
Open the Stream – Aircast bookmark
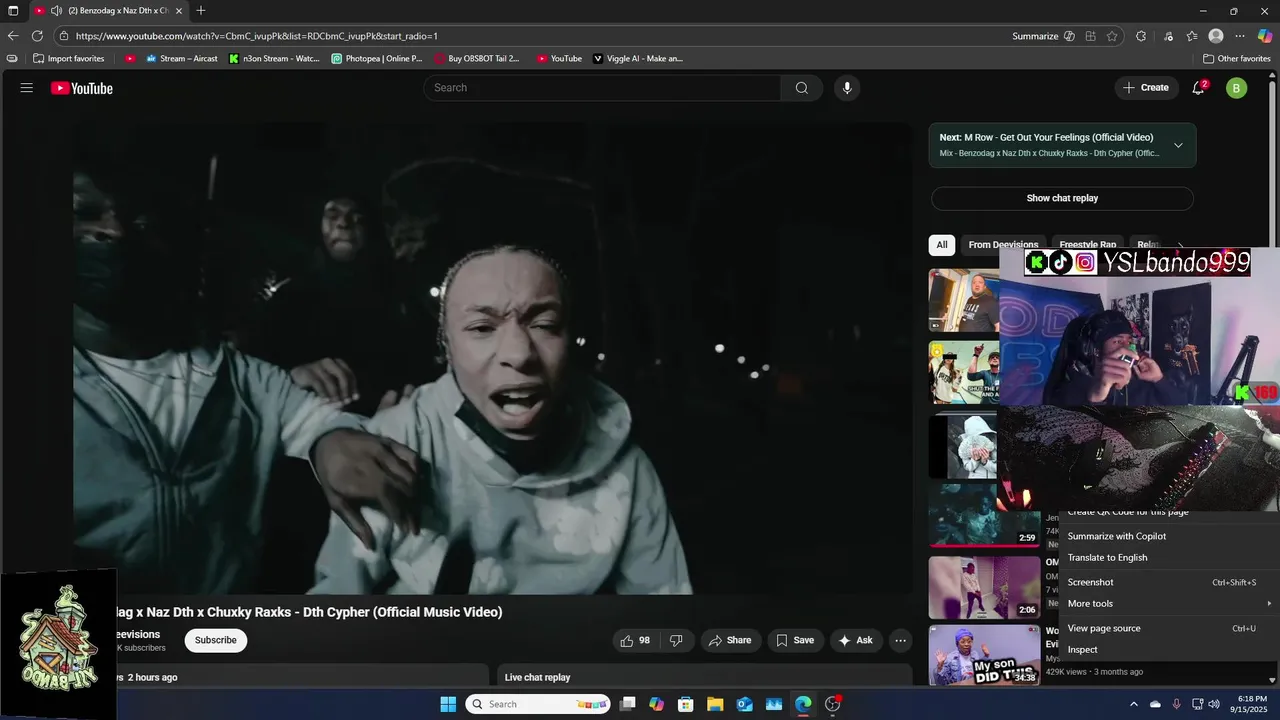(181, 59)
